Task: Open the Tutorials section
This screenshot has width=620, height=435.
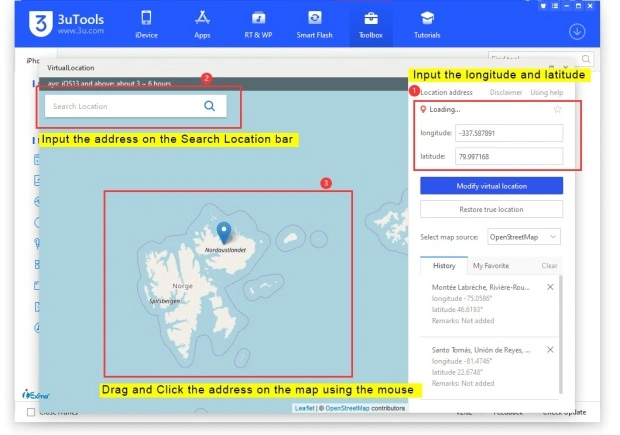Action: coord(427,25)
